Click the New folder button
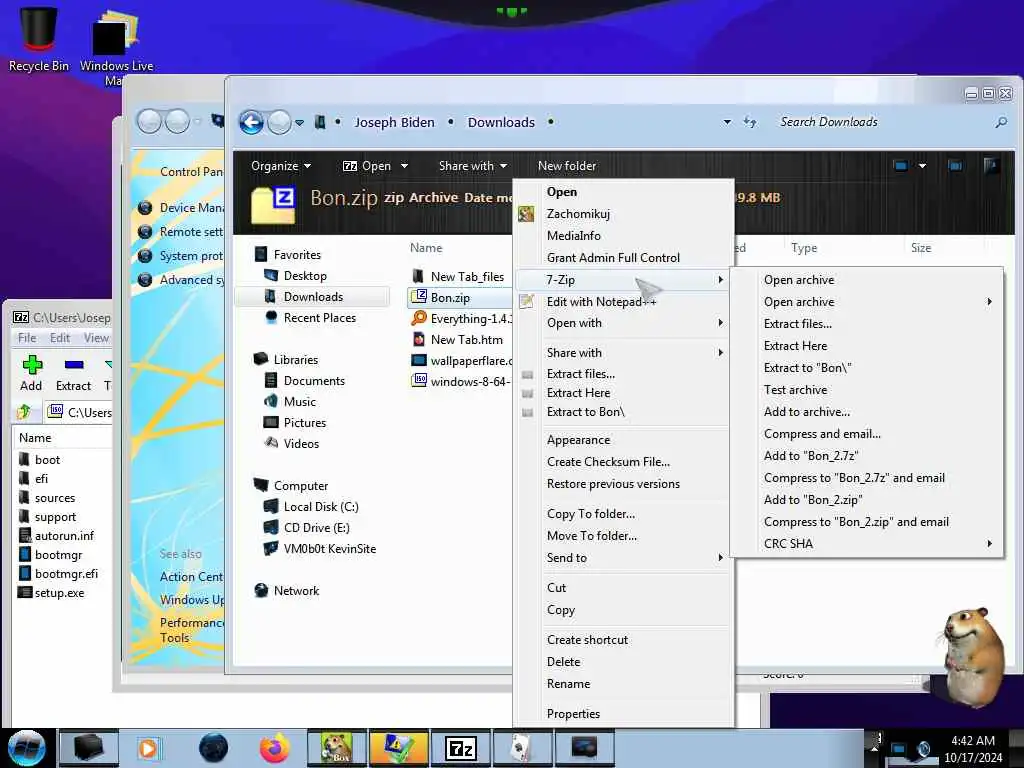1024x768 pixels. [566, 166]
